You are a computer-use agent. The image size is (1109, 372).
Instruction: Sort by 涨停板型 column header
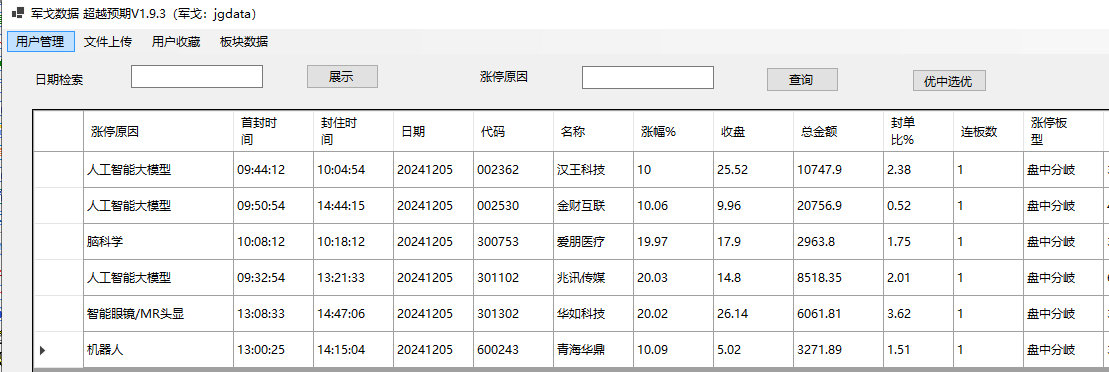coord(1063,131)
